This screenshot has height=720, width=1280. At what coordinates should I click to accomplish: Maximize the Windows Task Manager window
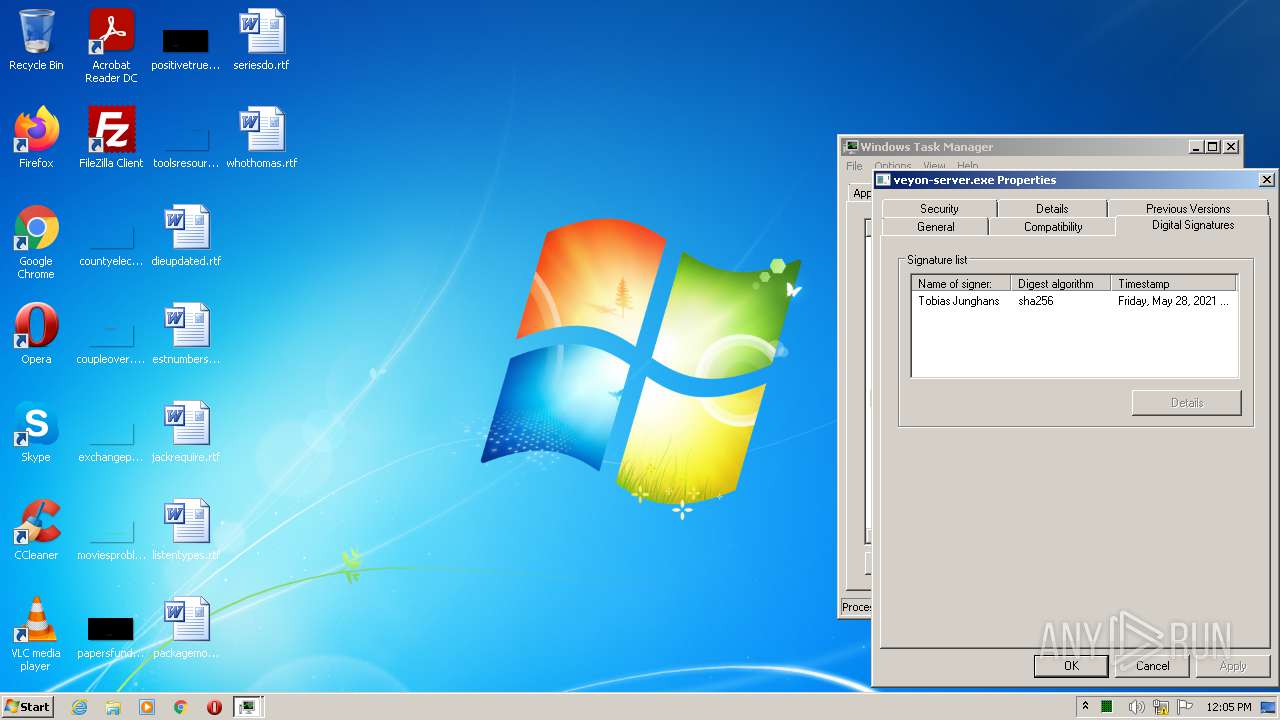1213,147
